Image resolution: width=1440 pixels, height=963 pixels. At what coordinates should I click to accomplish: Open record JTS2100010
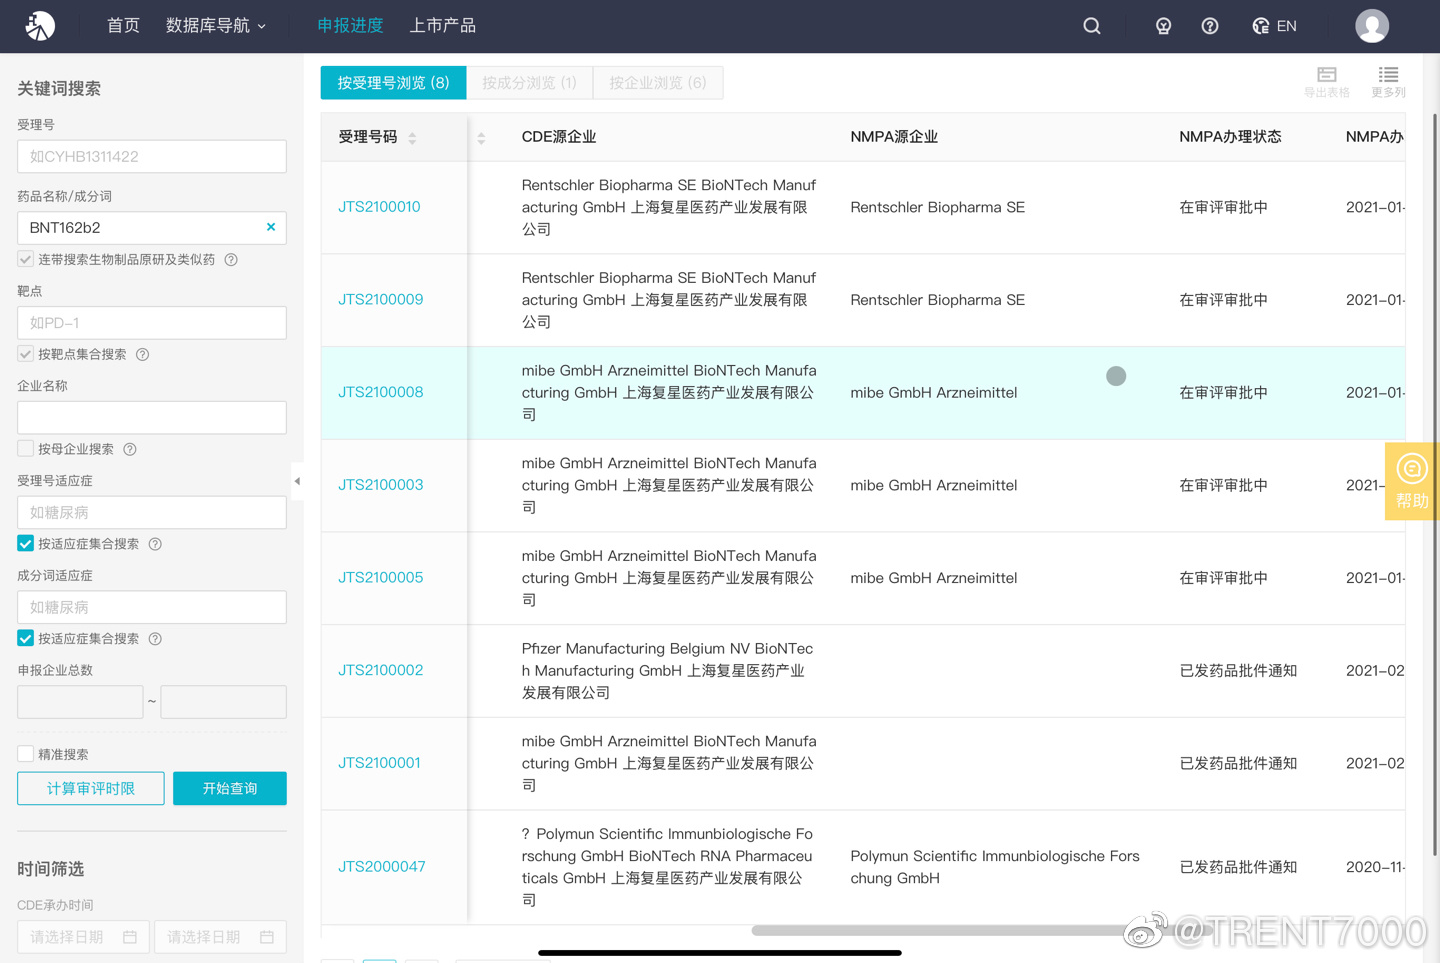379,207
